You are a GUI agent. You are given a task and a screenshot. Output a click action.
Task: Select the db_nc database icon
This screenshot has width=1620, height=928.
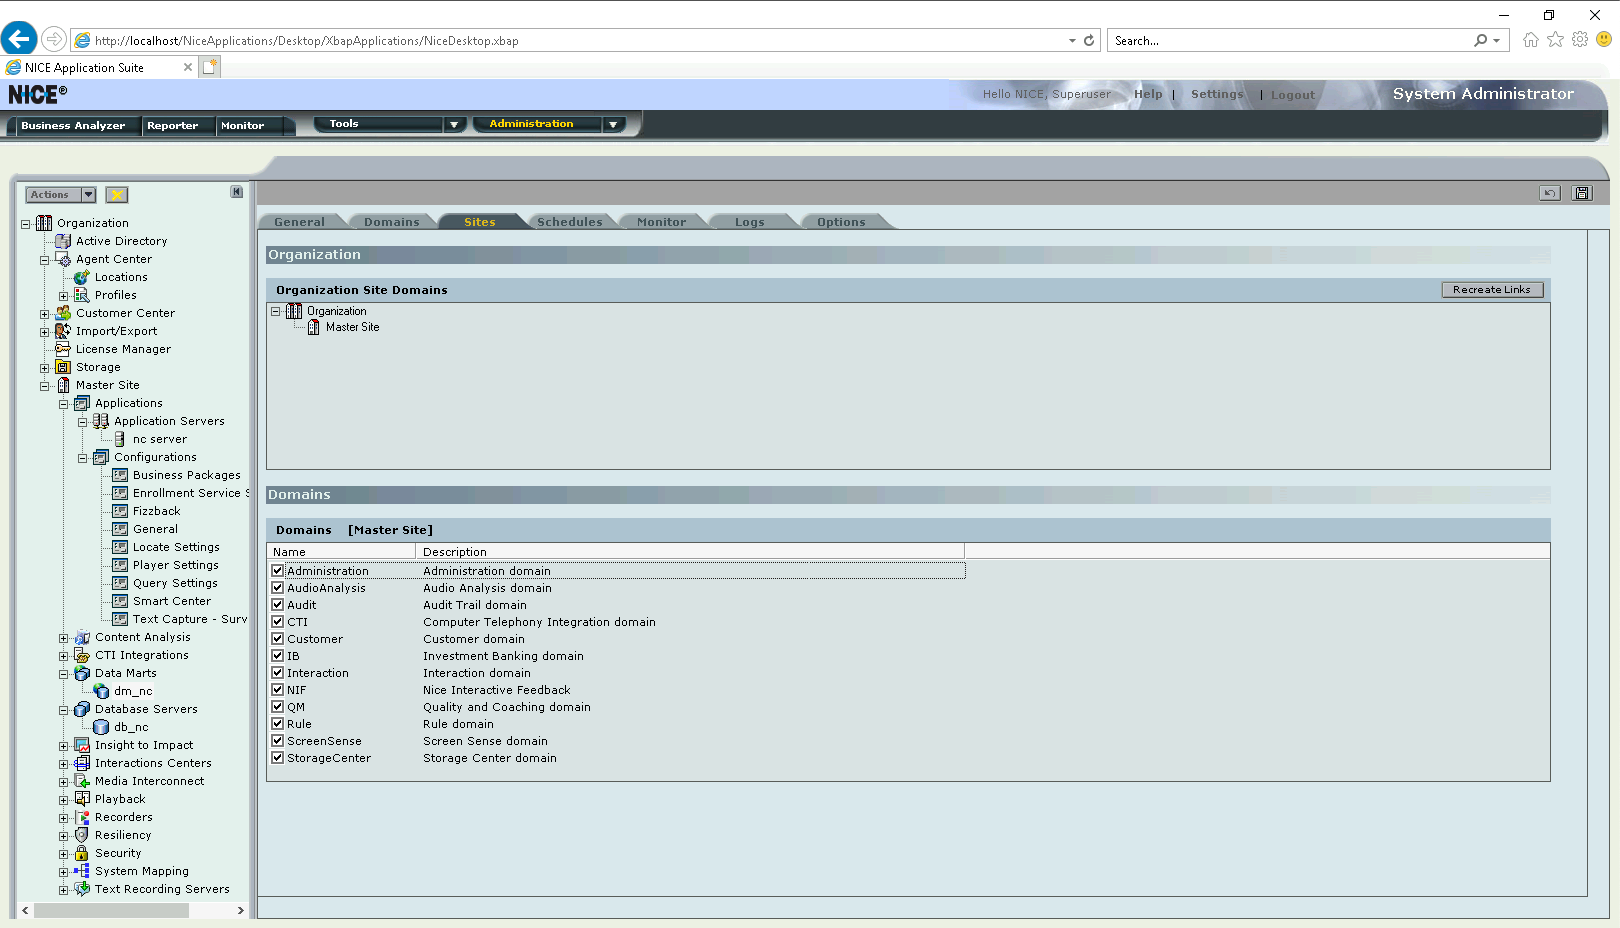click(101, 727)
